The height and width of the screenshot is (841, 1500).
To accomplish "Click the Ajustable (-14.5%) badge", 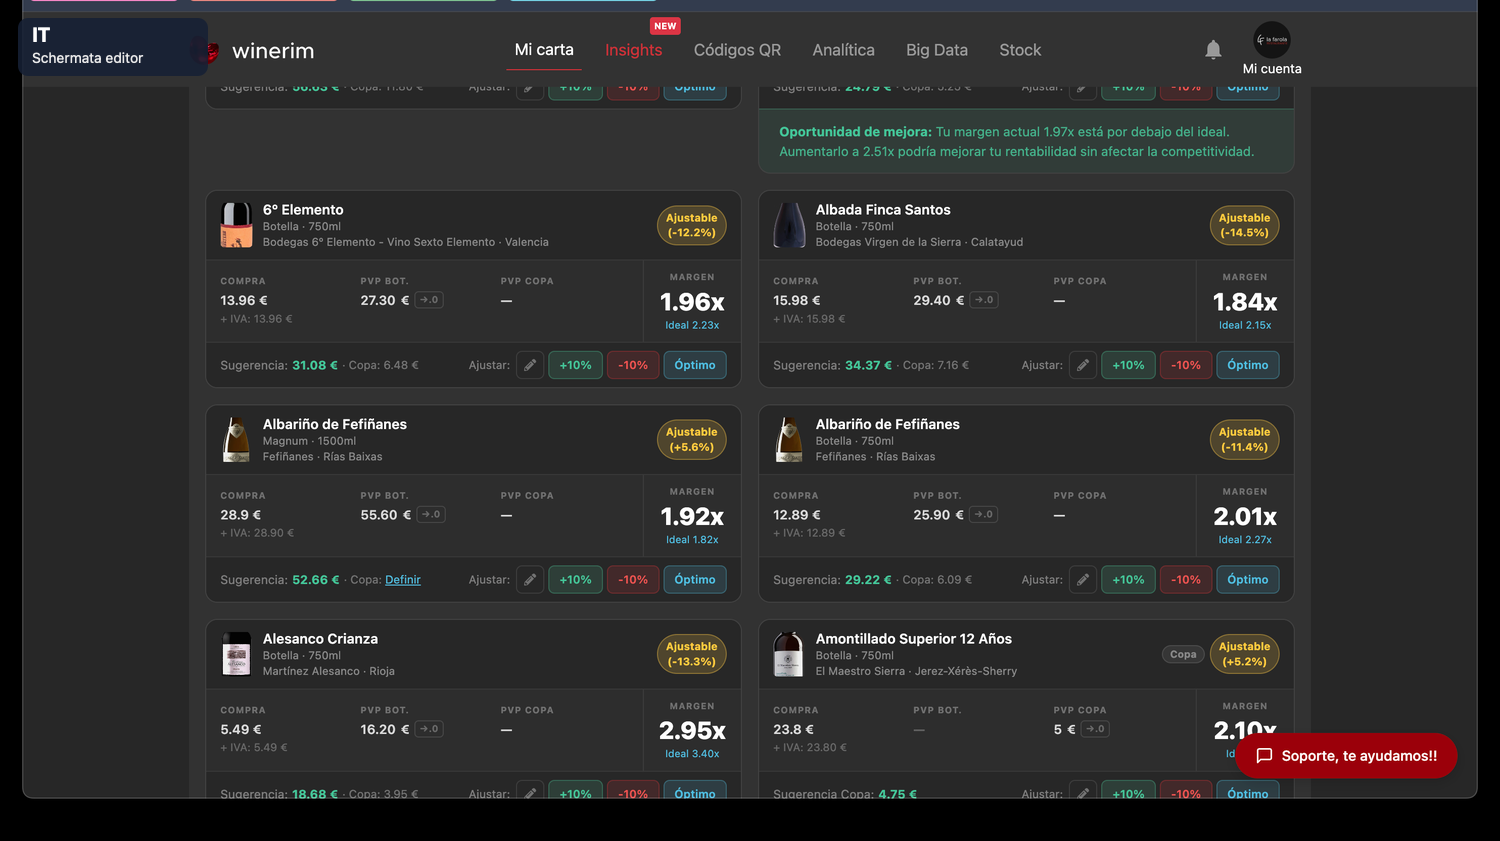I will [1244, 225].
